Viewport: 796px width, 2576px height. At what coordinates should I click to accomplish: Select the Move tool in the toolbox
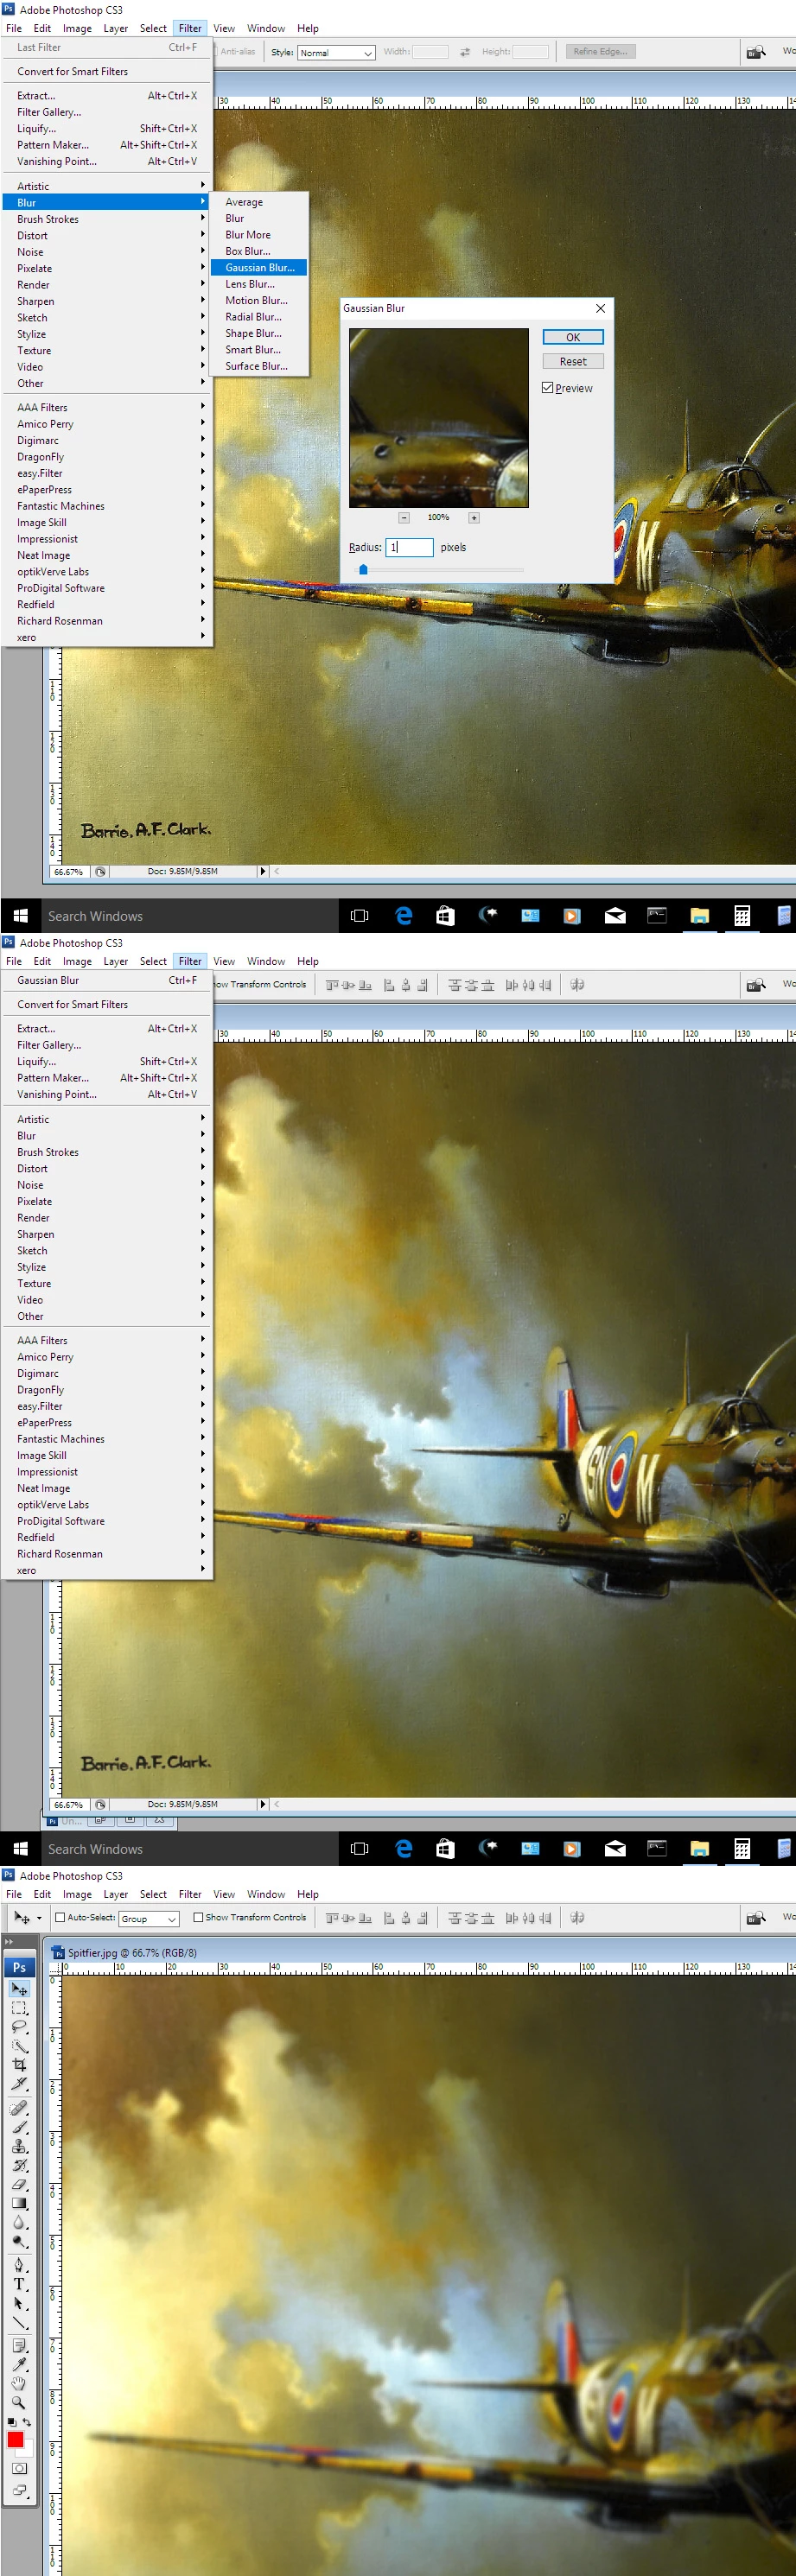coord(19,1989)
